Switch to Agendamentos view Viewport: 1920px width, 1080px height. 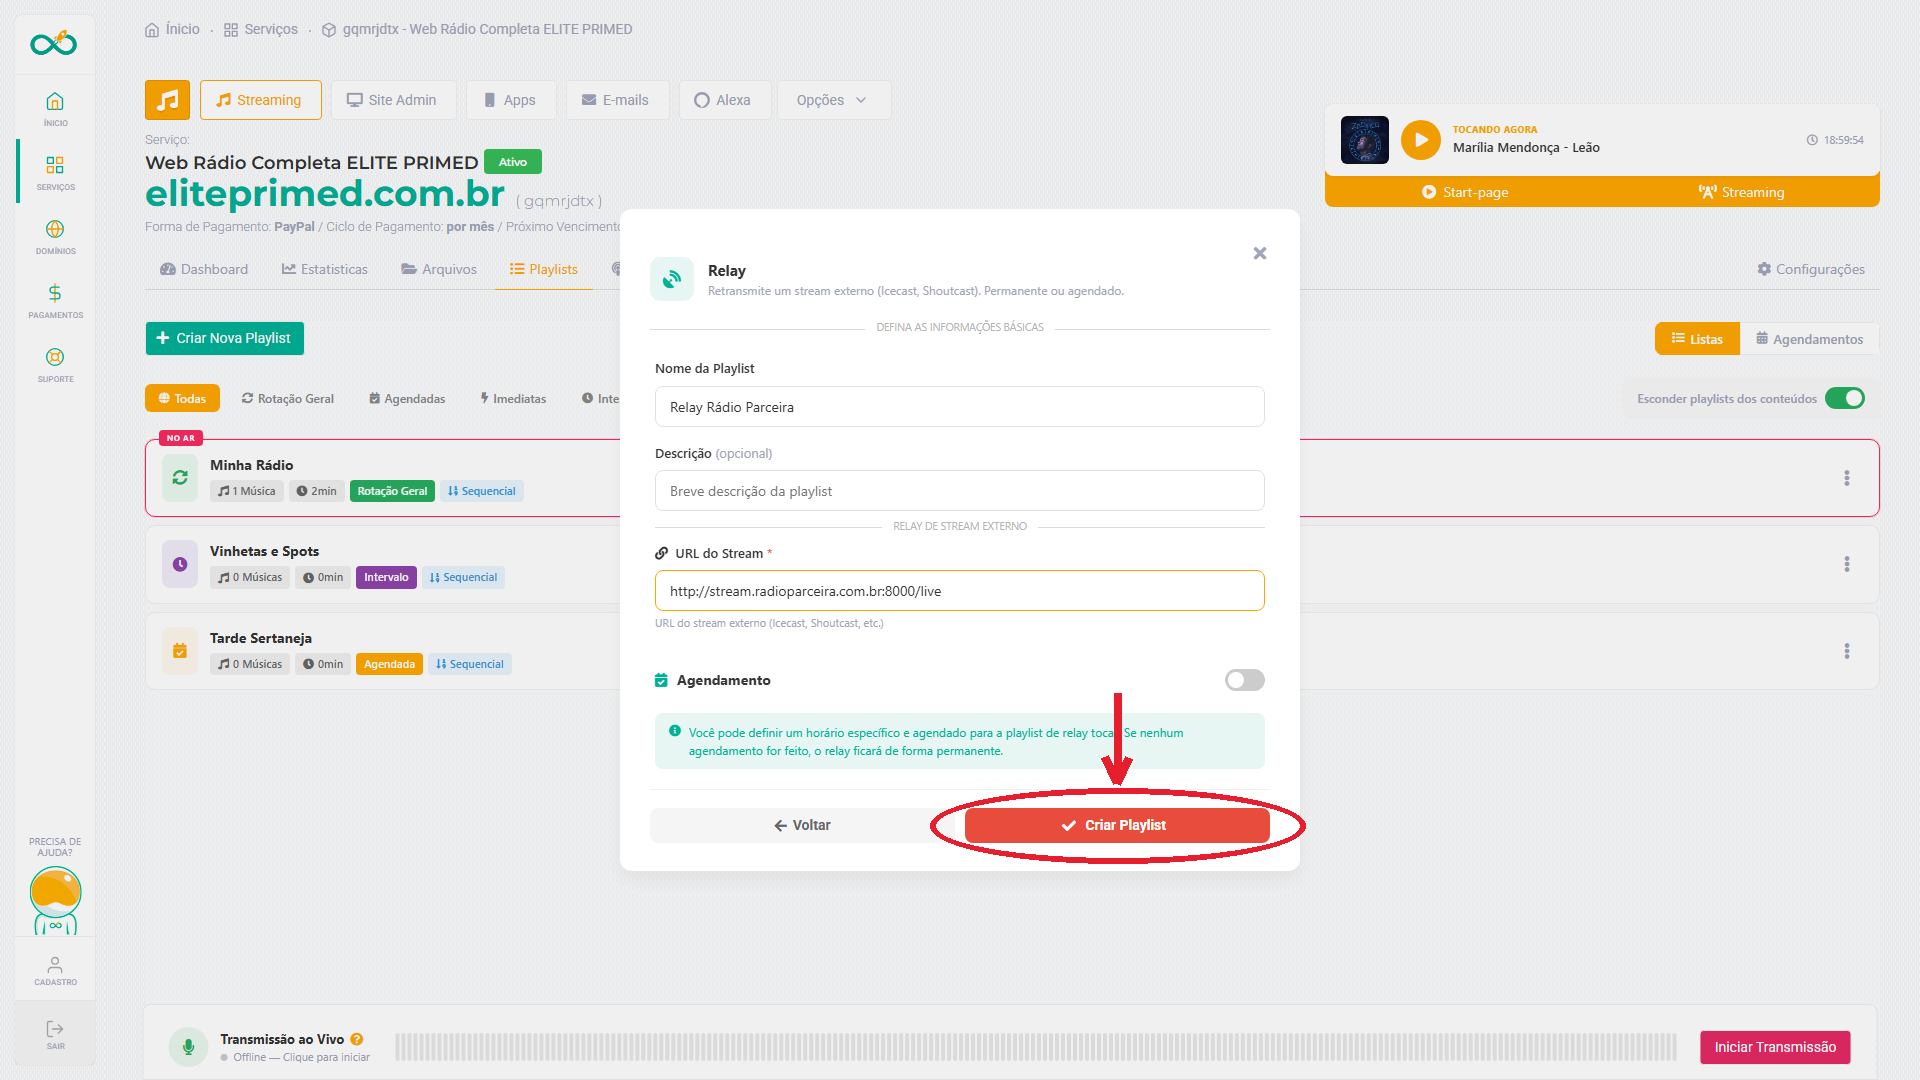(1809, 339)
